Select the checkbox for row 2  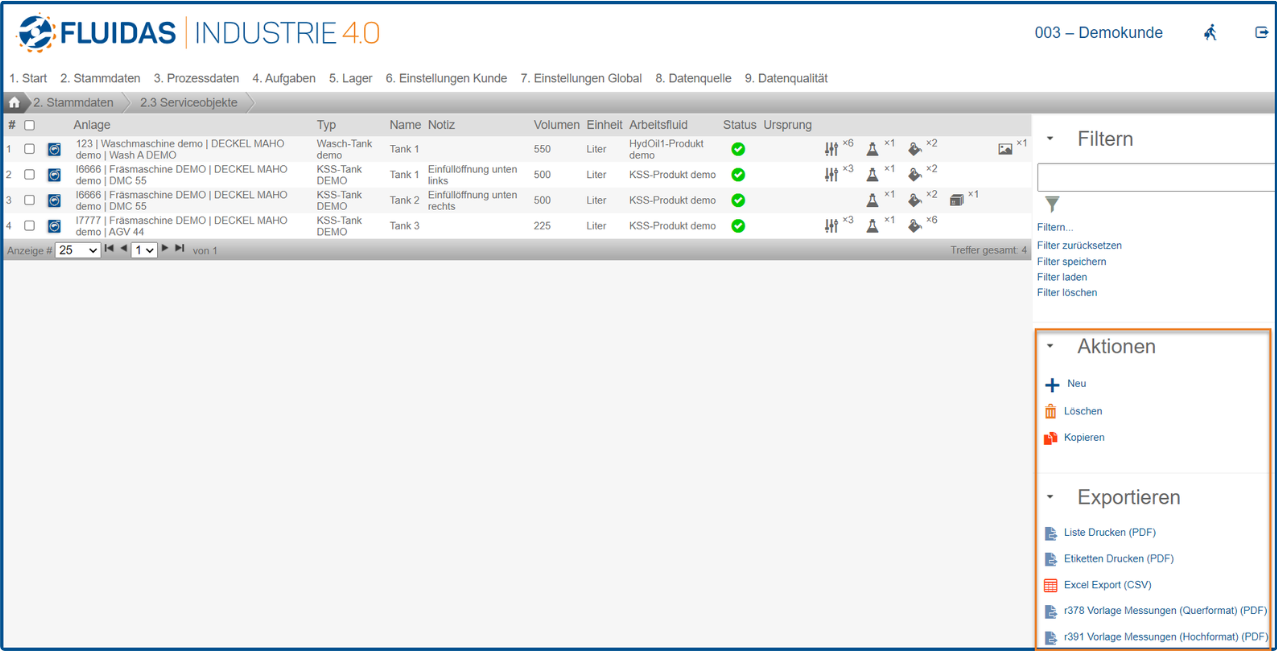(30, 175)
